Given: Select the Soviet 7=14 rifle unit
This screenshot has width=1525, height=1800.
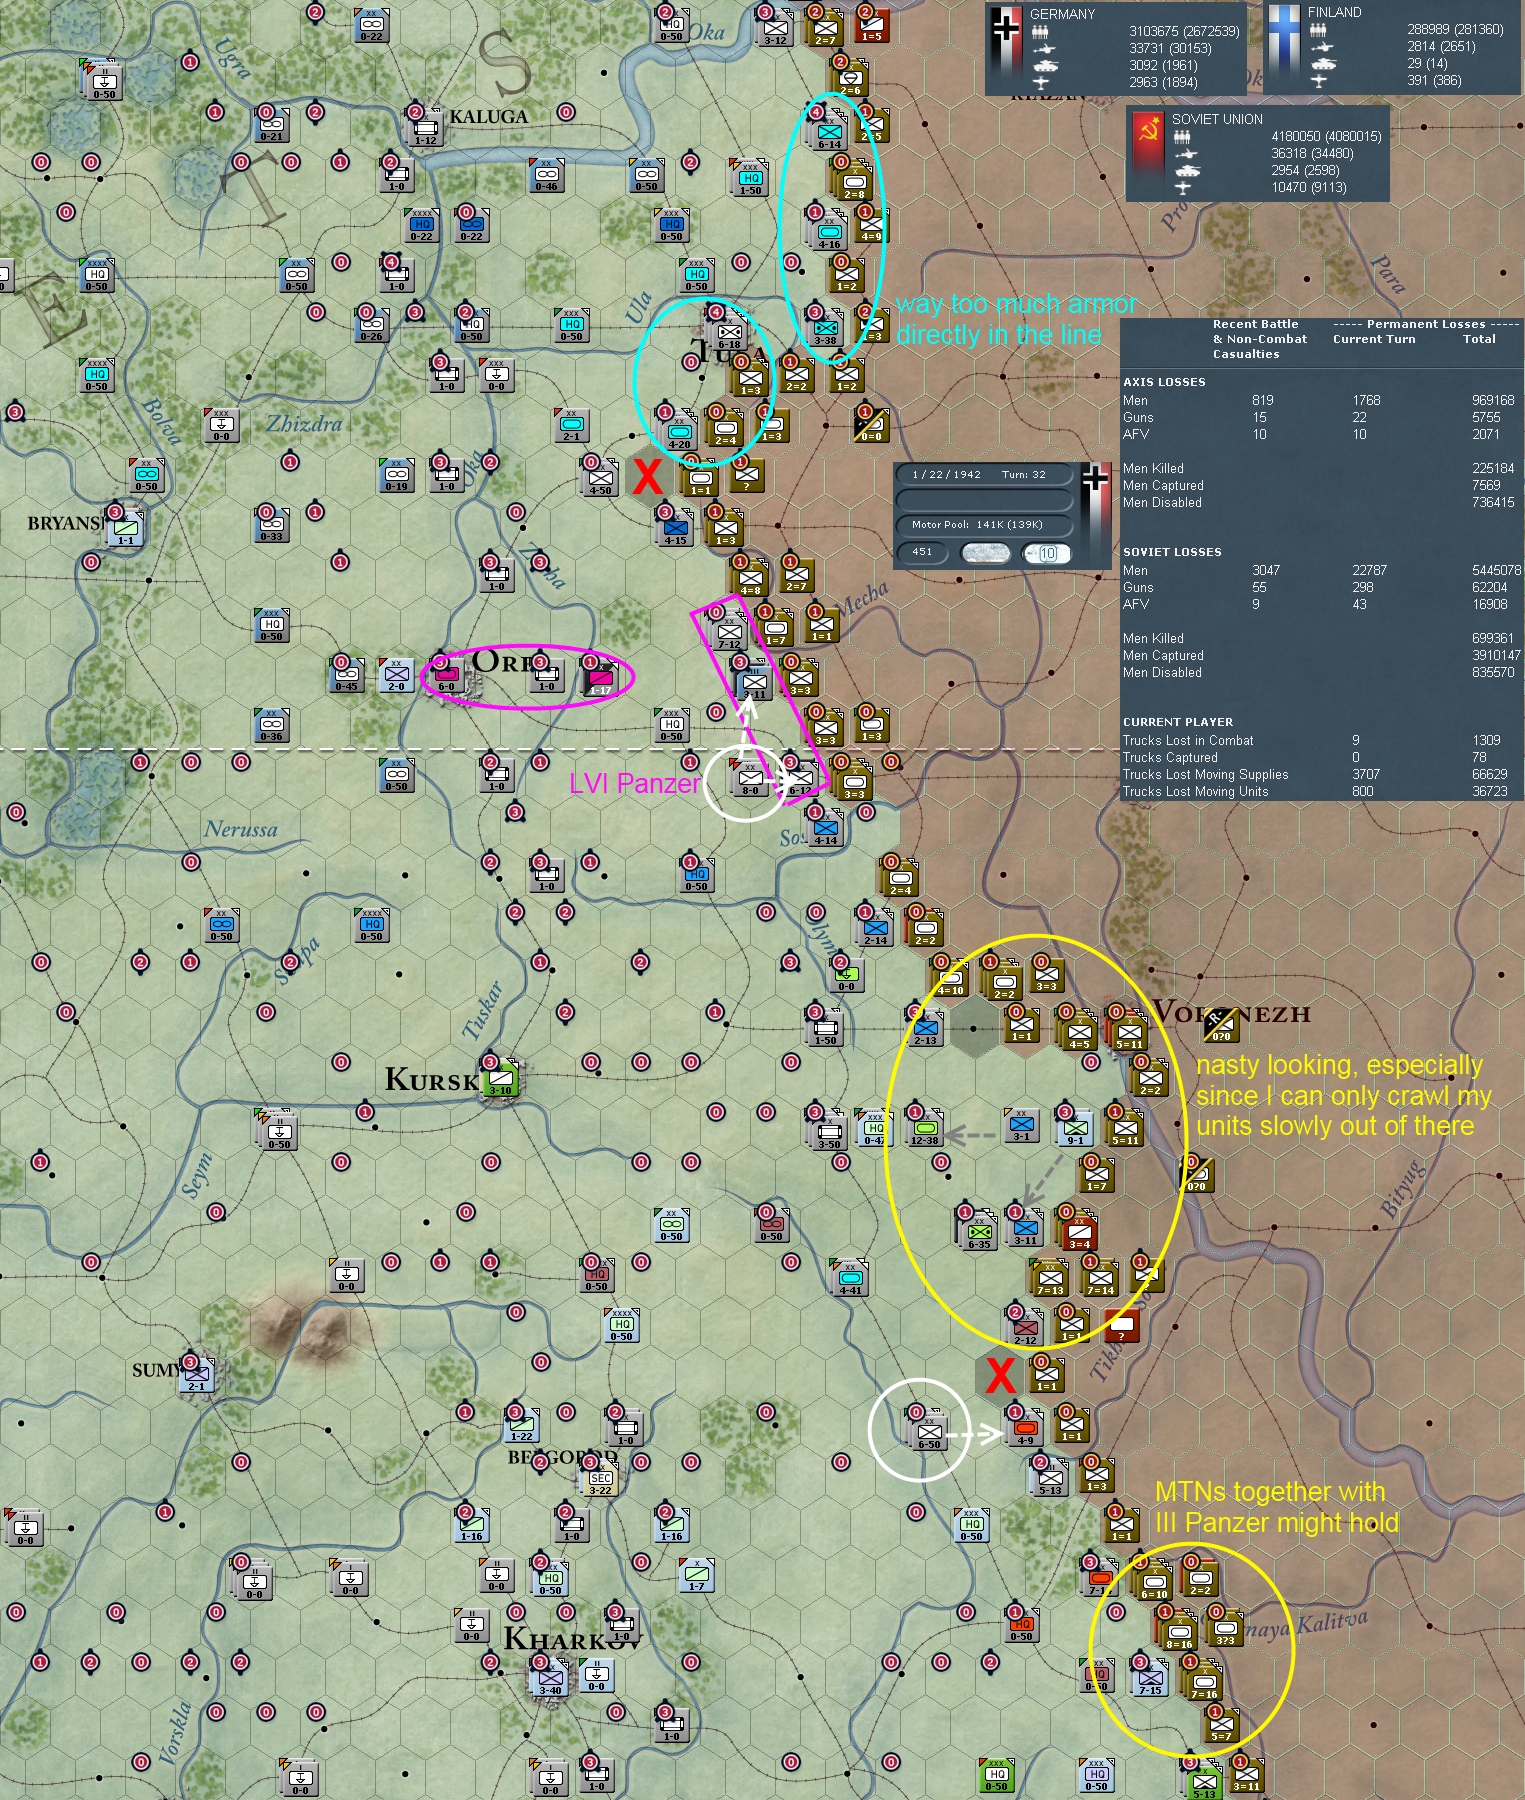Looking at the screenshot, I should point(1100,1277).
